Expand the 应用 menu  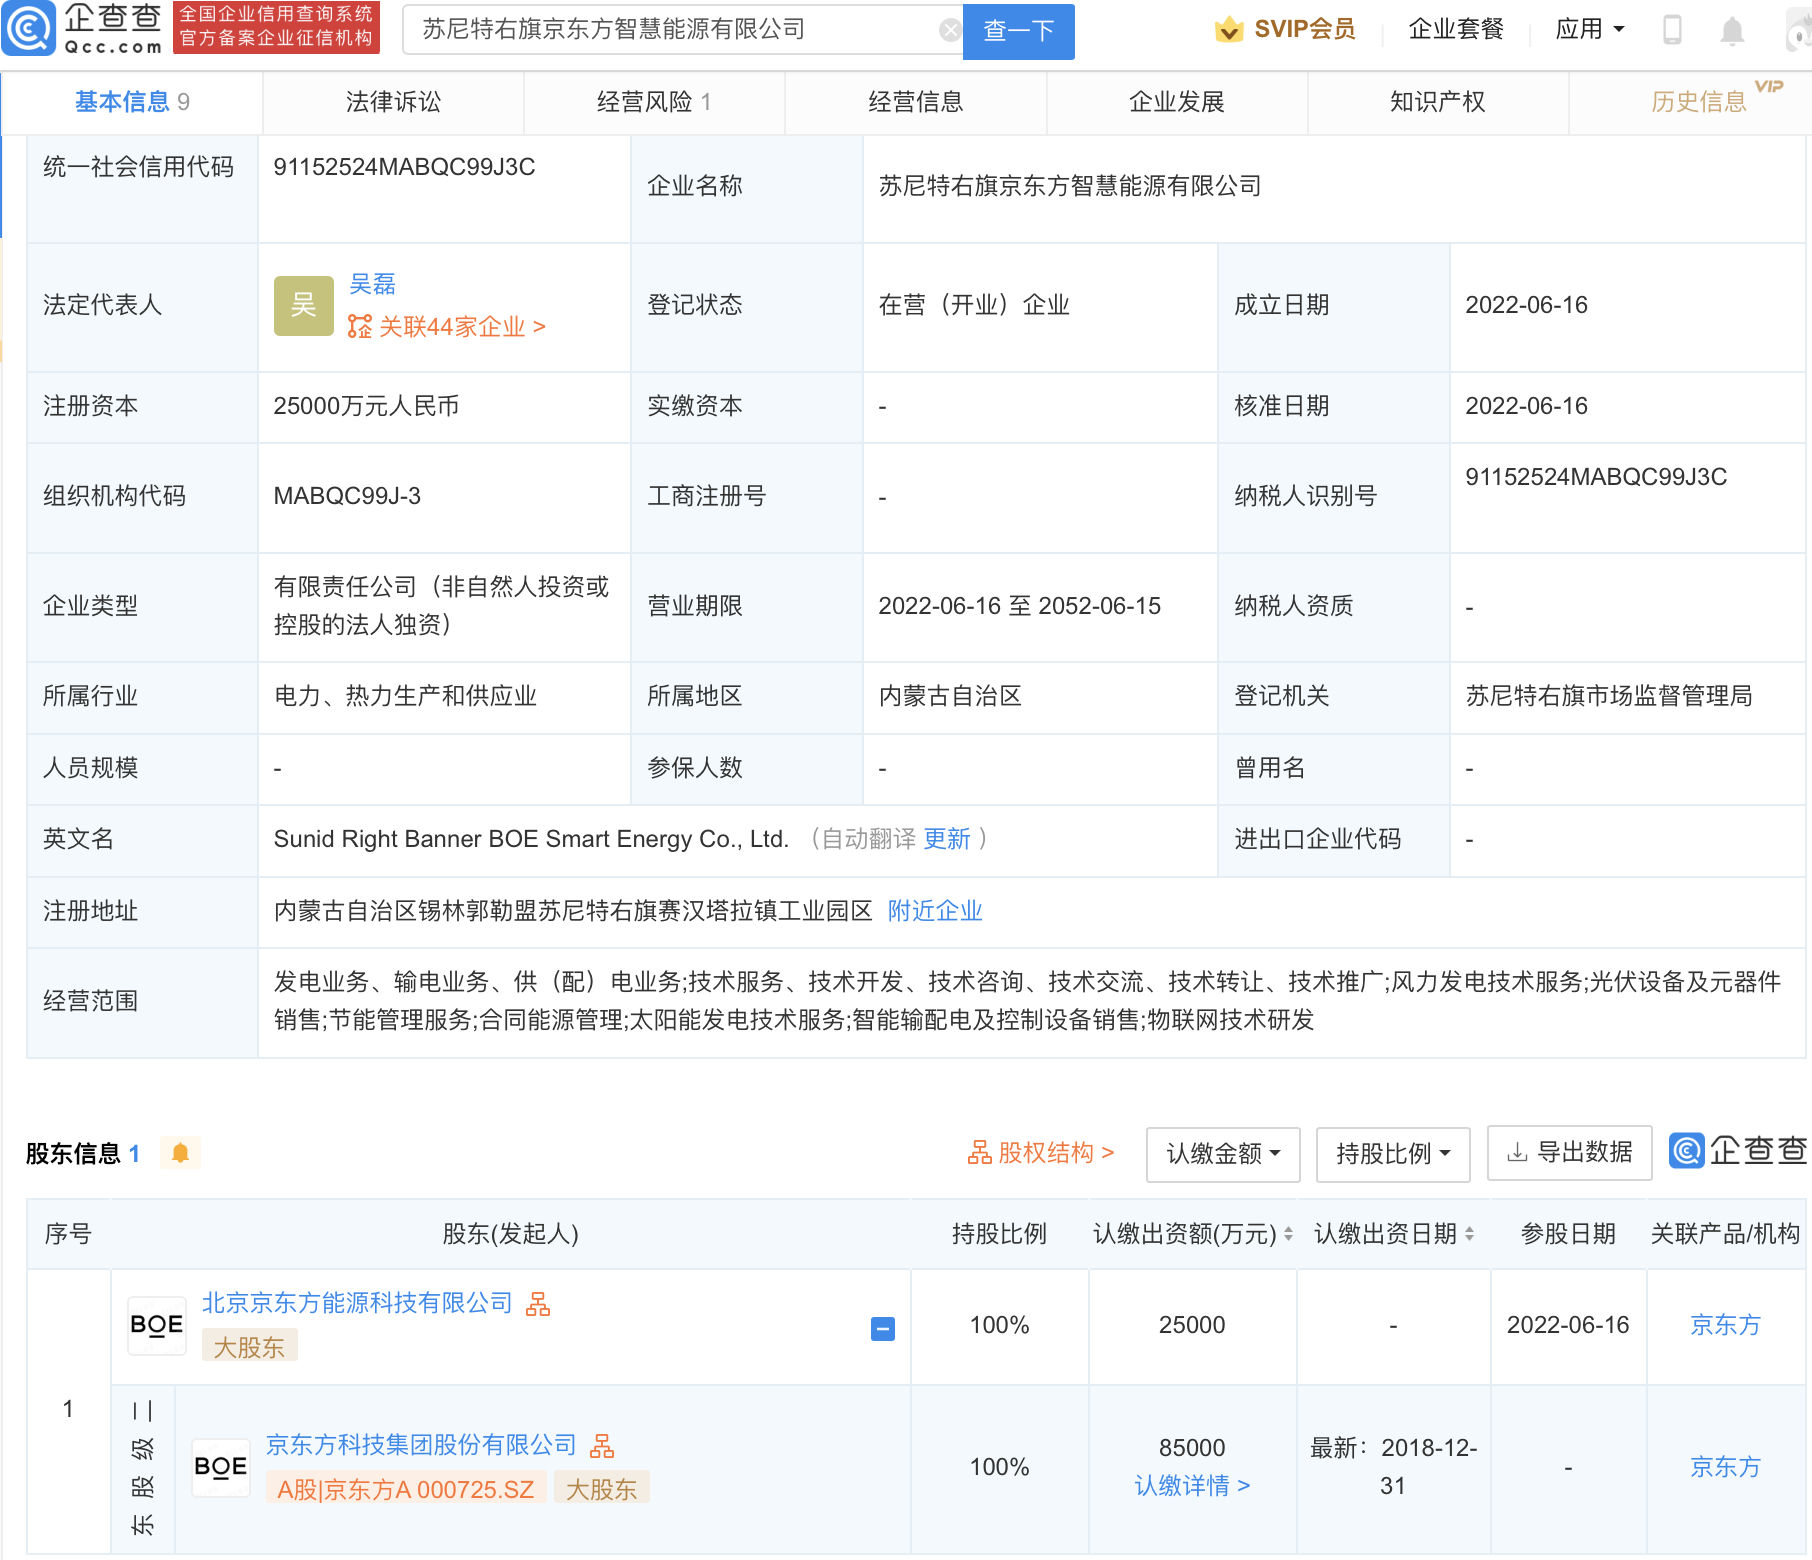1589,30
